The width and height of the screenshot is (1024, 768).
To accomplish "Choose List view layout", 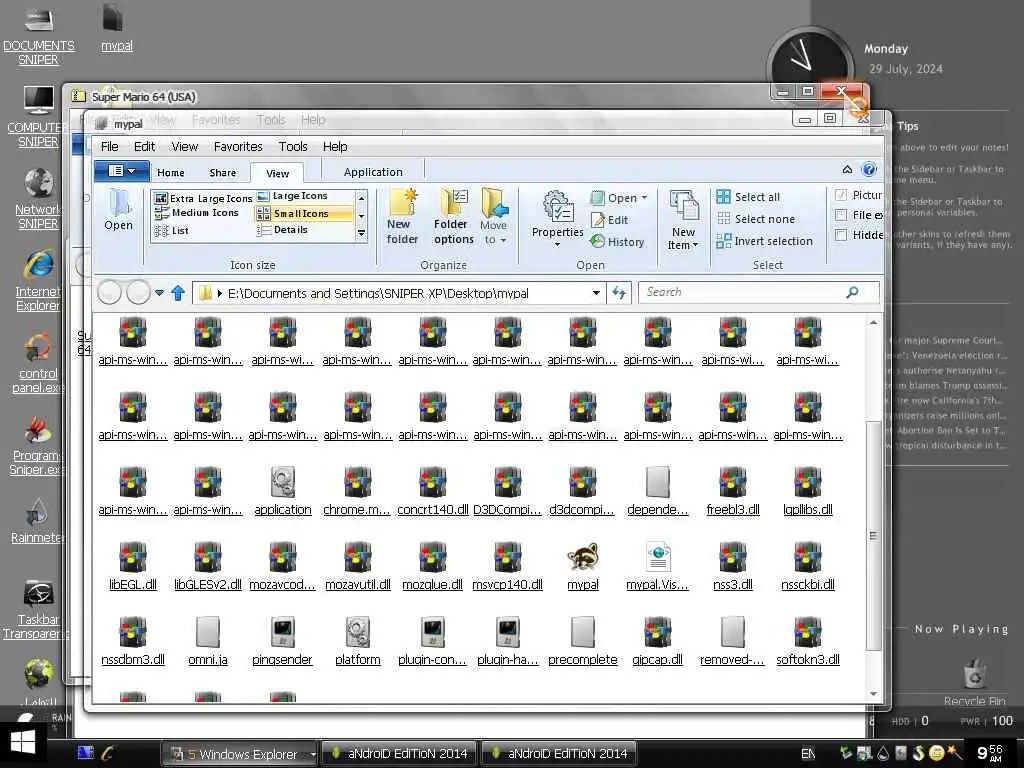I will click(172, 231).
